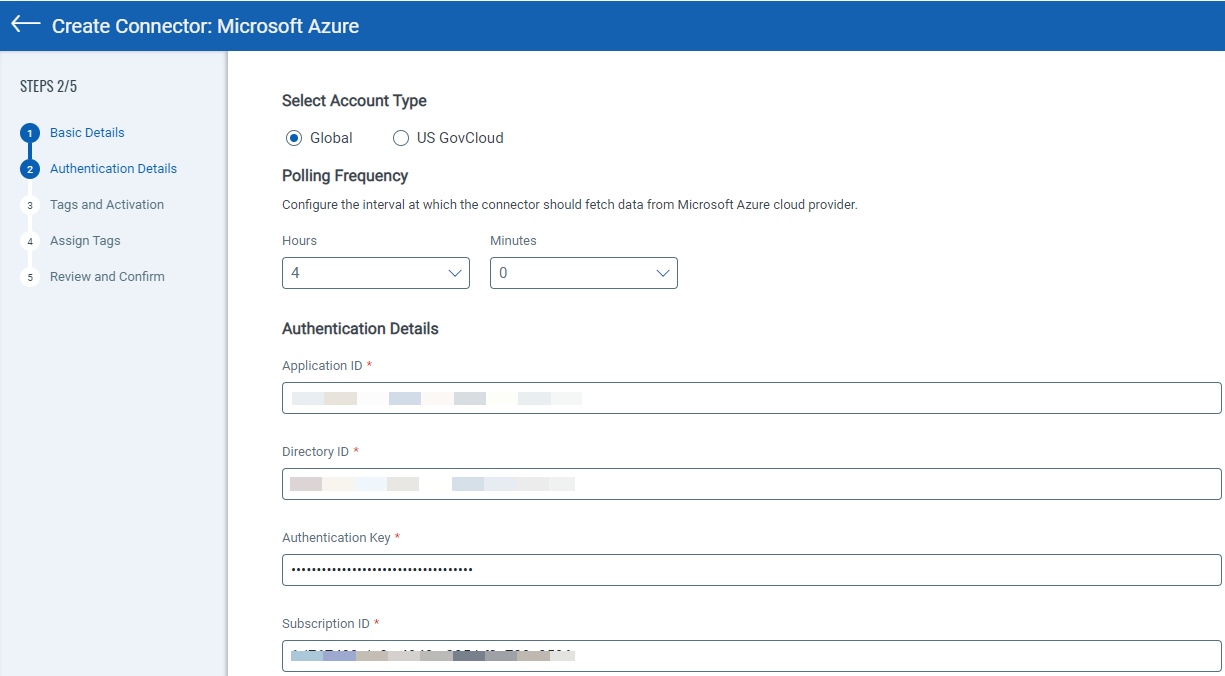Open the Review and Confirm step
This screenshot has height=676, width=1225.
pyautogui.click(x=107, y=276)
